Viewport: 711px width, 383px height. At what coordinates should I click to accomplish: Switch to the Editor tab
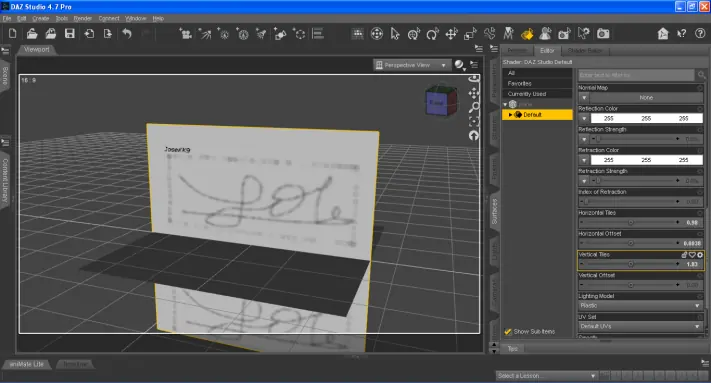[547, 50]
